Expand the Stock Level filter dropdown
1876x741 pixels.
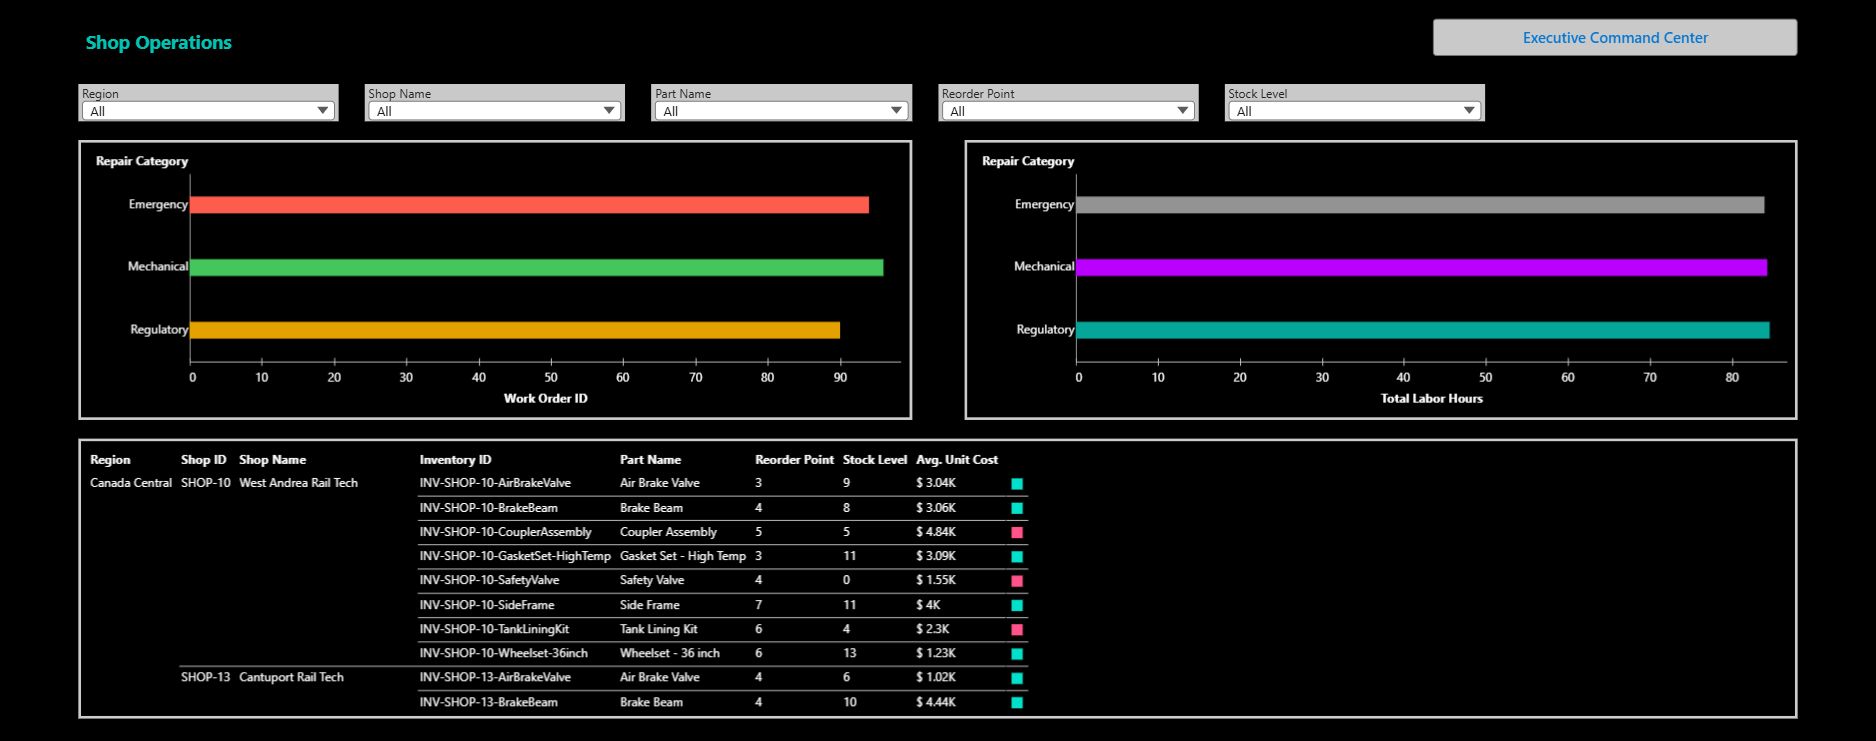point(1354,111)
